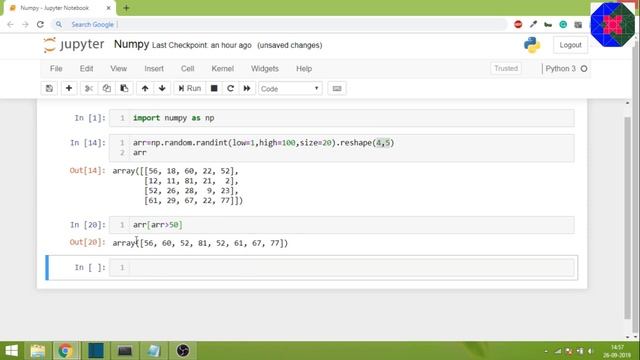640x360 pixels.
Task: Open the cell type Code dropdown
Action: tap(290, 89)
